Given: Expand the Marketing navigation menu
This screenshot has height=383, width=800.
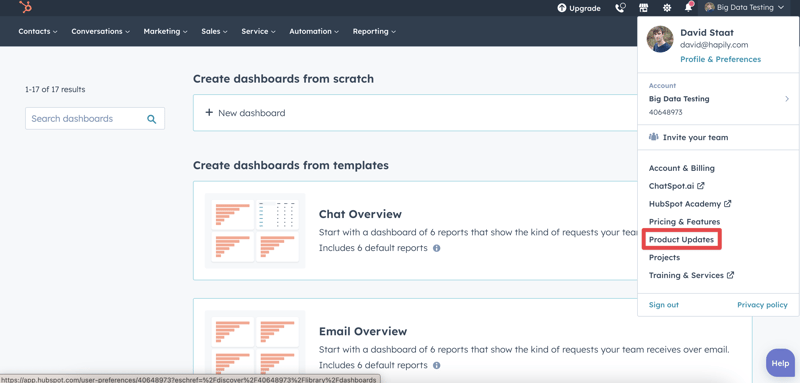Looking at the screenshot, I should pos(165,31).
